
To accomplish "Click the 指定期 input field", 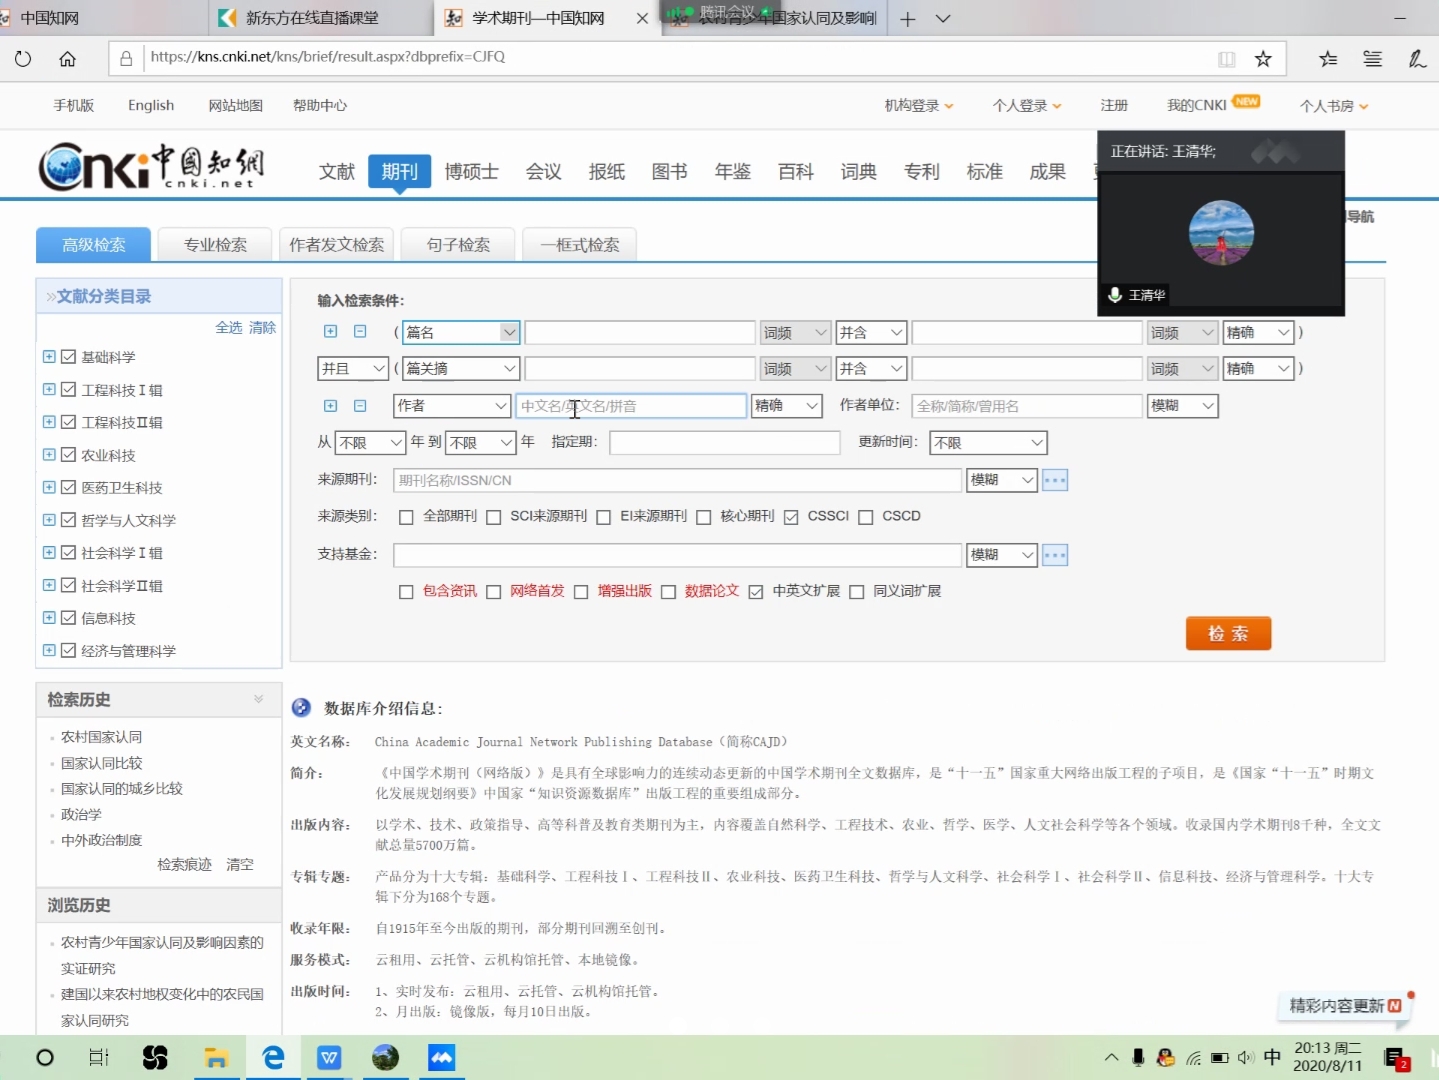I will click(725, 443).
